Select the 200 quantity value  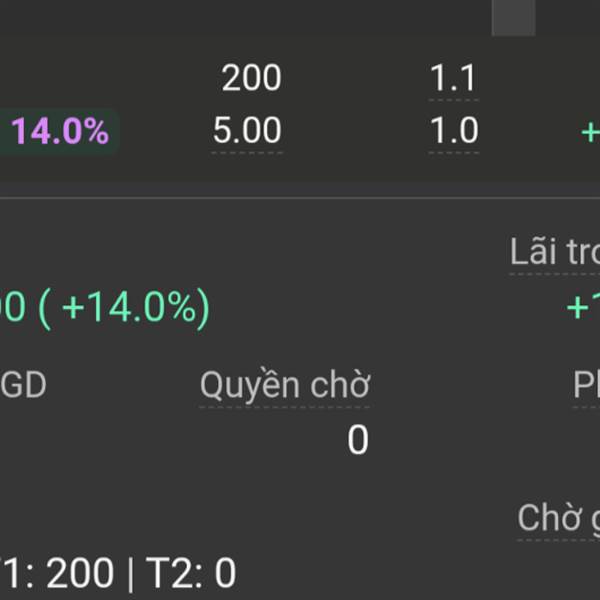click(251, 78)
